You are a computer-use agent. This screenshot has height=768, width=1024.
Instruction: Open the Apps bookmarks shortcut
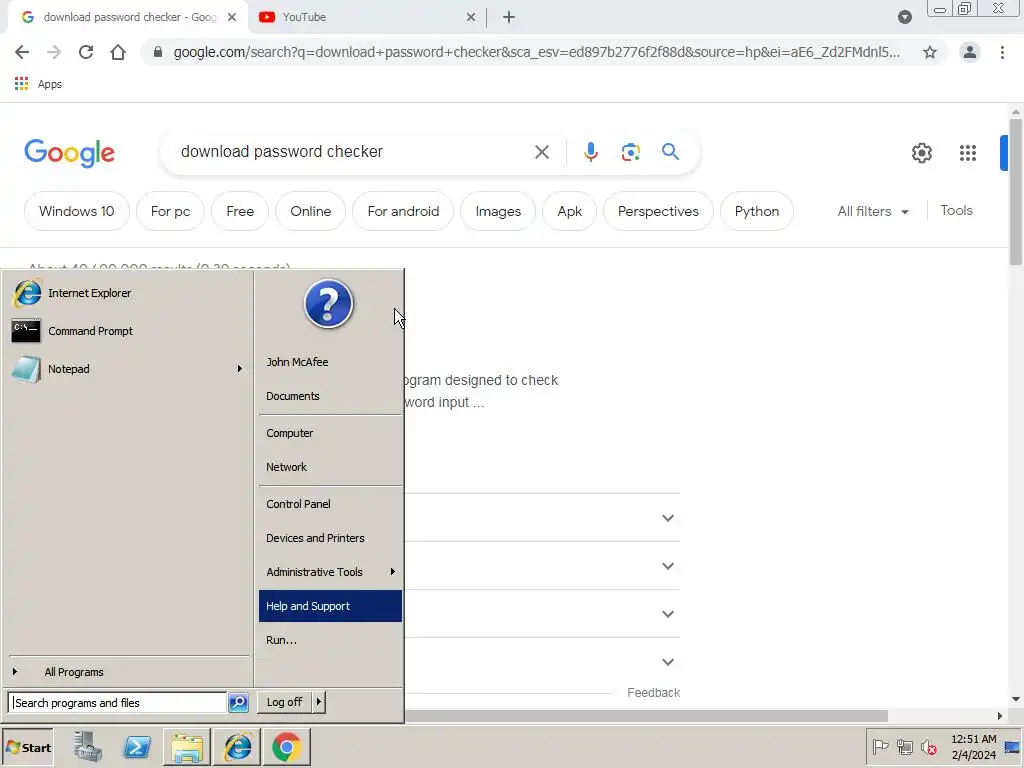(38, 84)
